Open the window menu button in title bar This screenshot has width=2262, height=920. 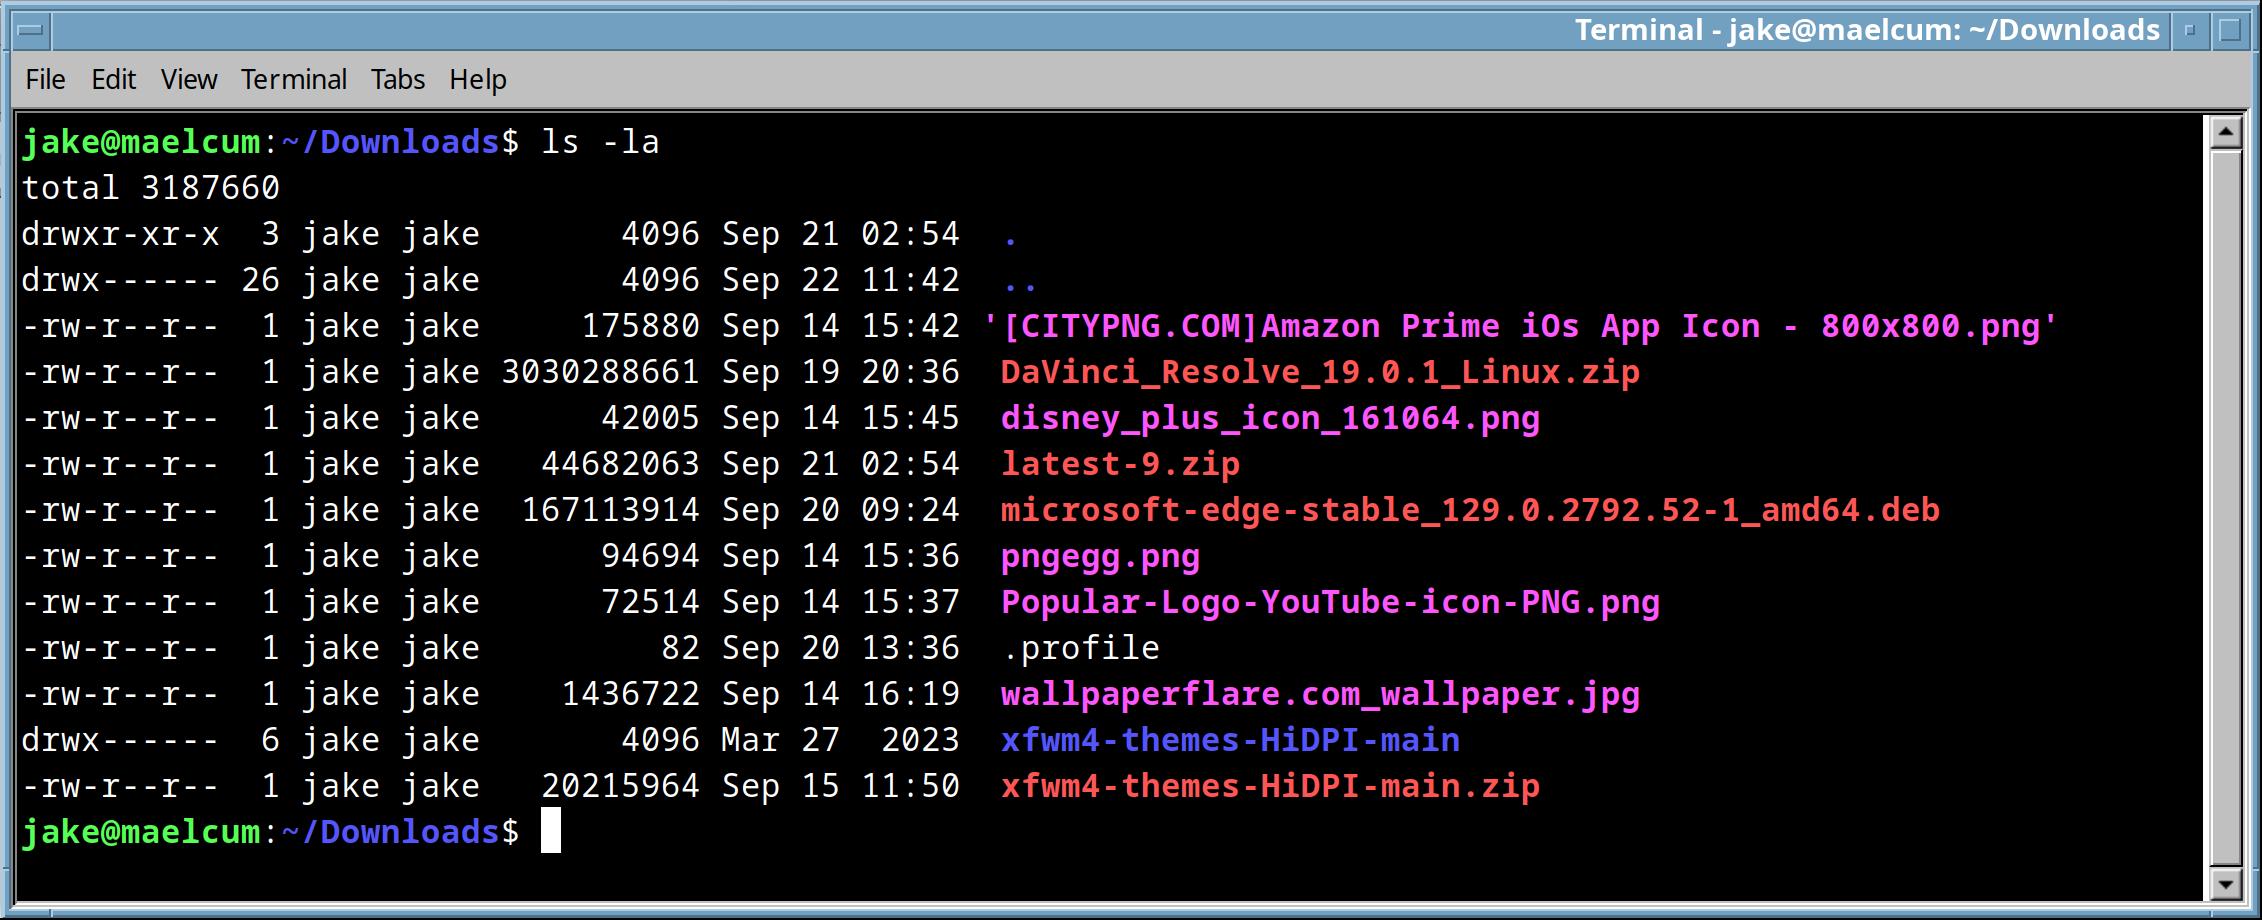30,31
